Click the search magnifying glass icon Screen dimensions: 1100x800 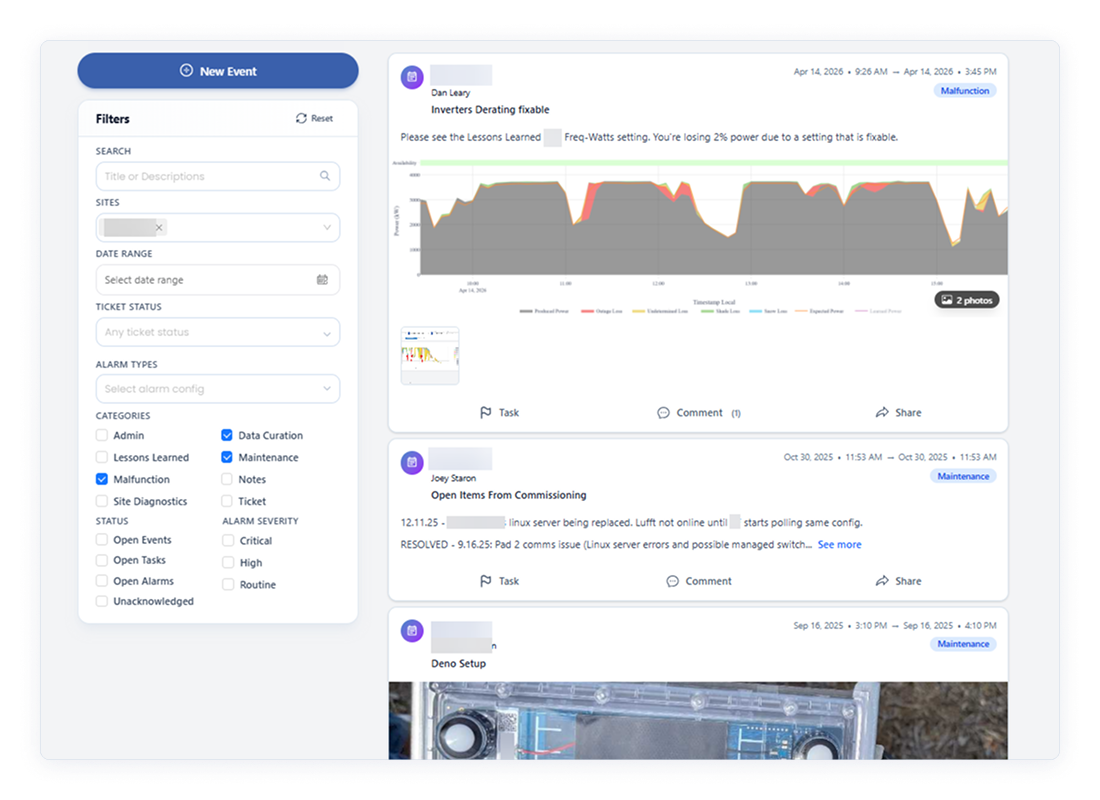(x=324, y=175)
